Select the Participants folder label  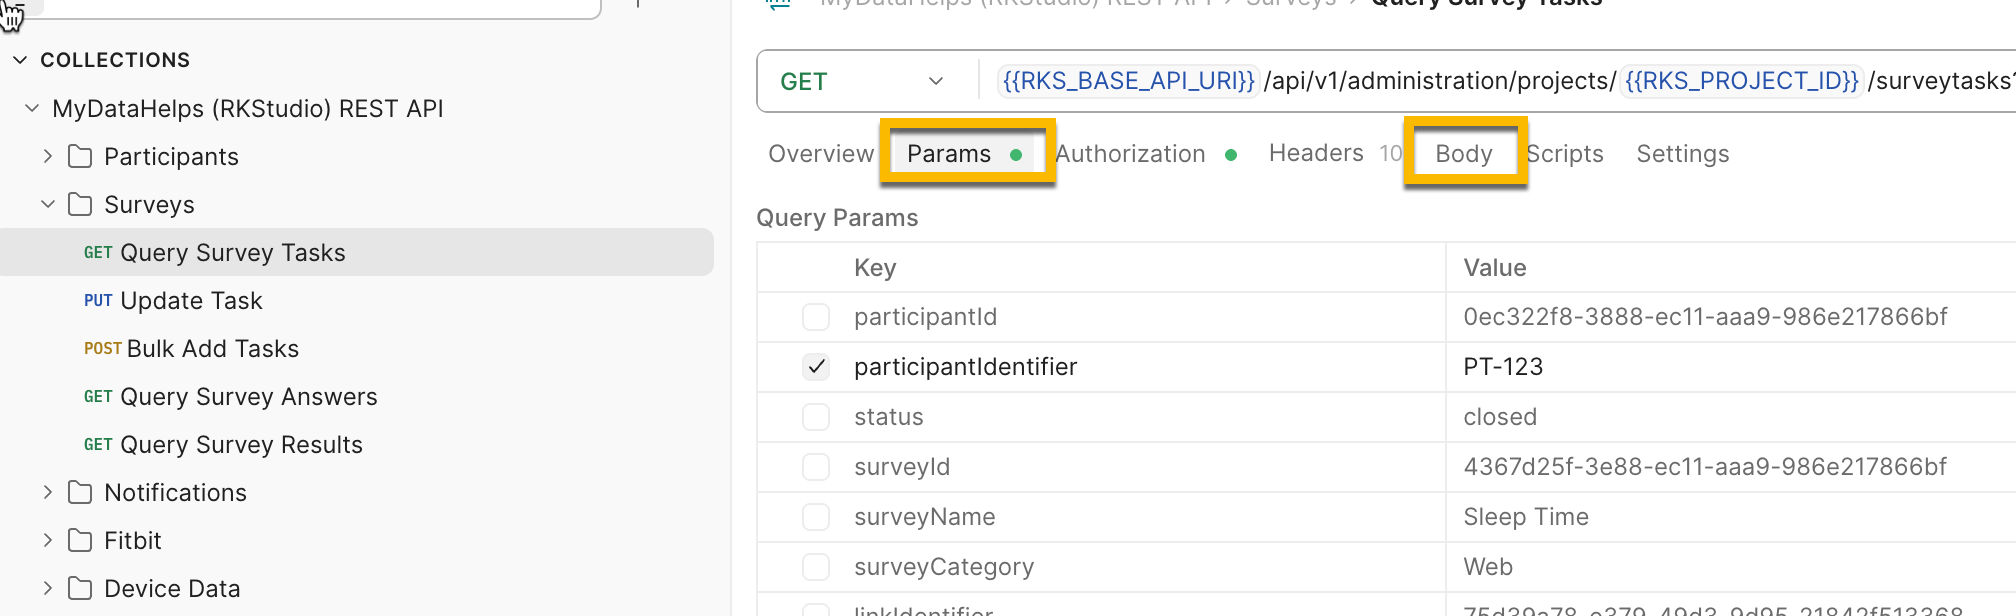click(x=171, y=157)
